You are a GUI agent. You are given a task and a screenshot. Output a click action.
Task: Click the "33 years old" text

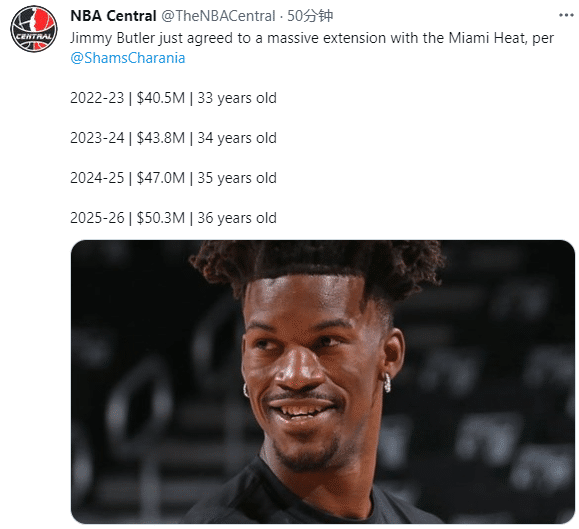(237, 99)
